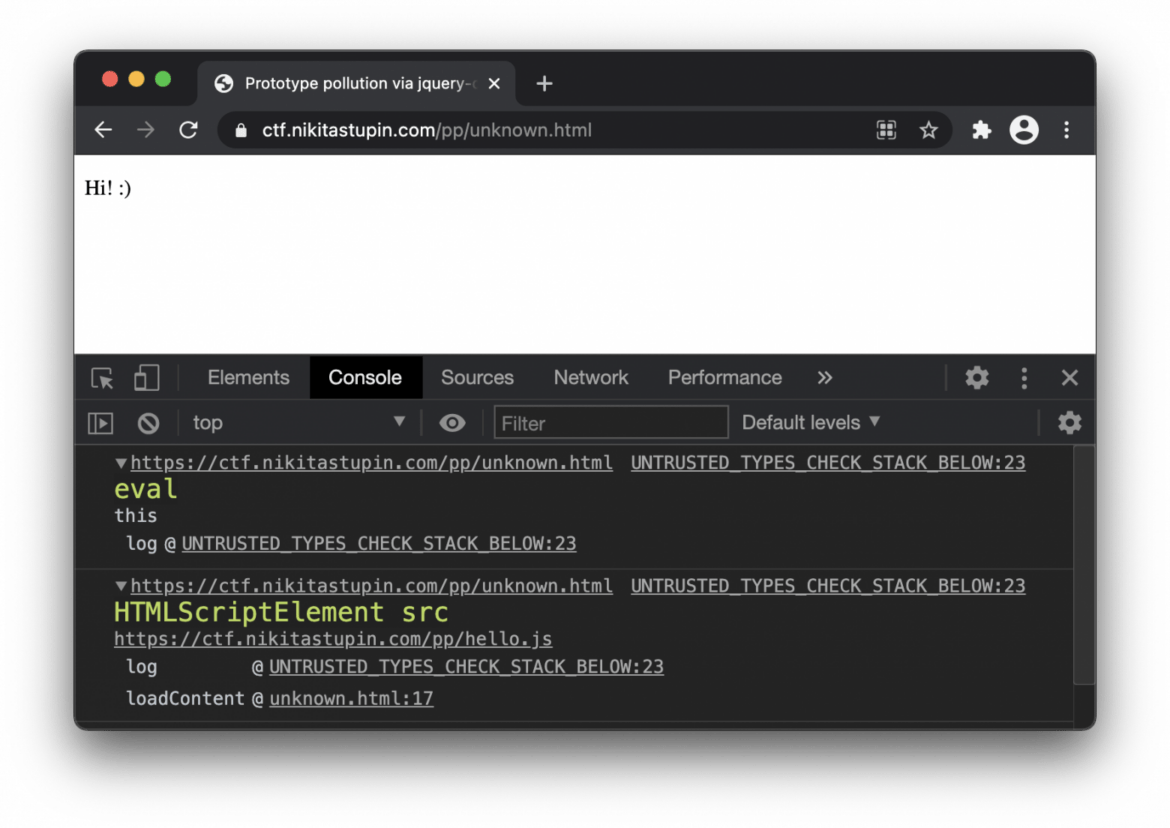Open the Chrome extensions puzzle icon
The height and width of the screenshot is (828, 1170).
click(x=981, y=130)
